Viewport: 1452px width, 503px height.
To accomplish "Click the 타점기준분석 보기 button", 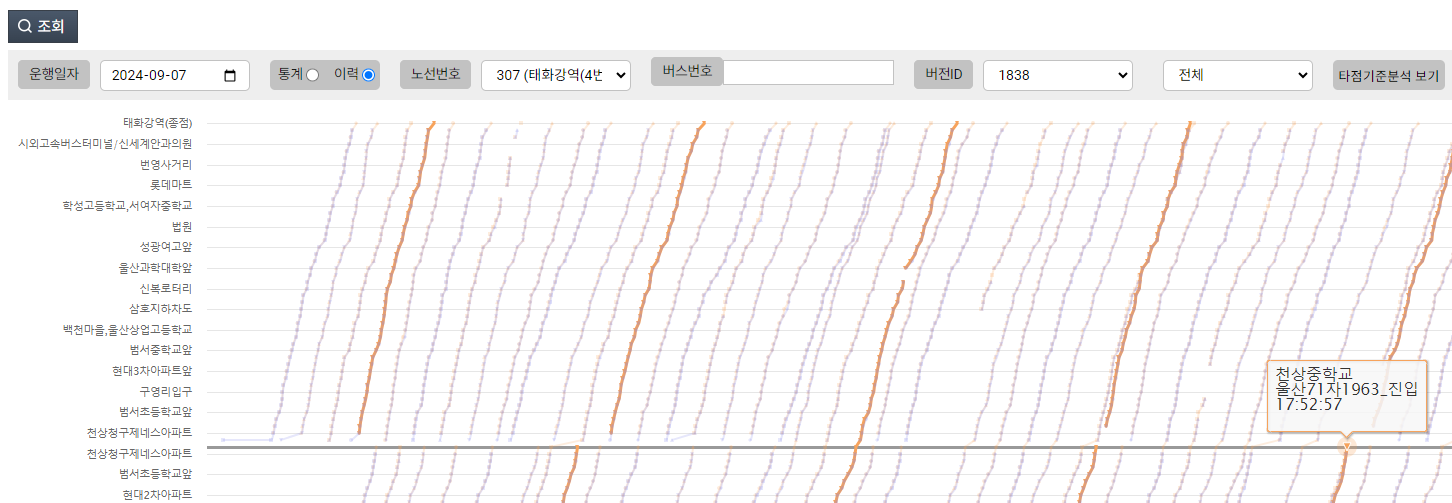I will [x=1388, y=75].
